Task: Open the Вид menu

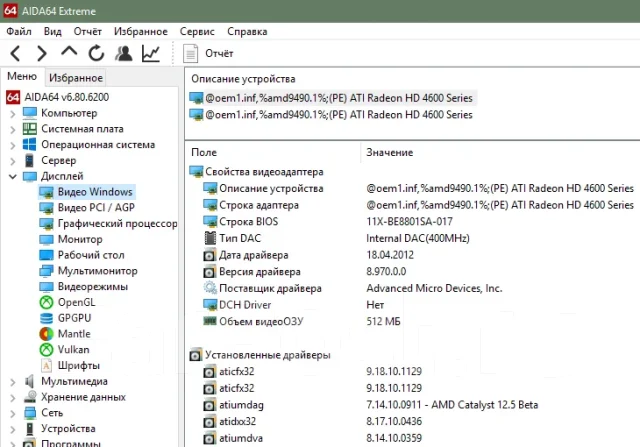Action: (53, 31)
